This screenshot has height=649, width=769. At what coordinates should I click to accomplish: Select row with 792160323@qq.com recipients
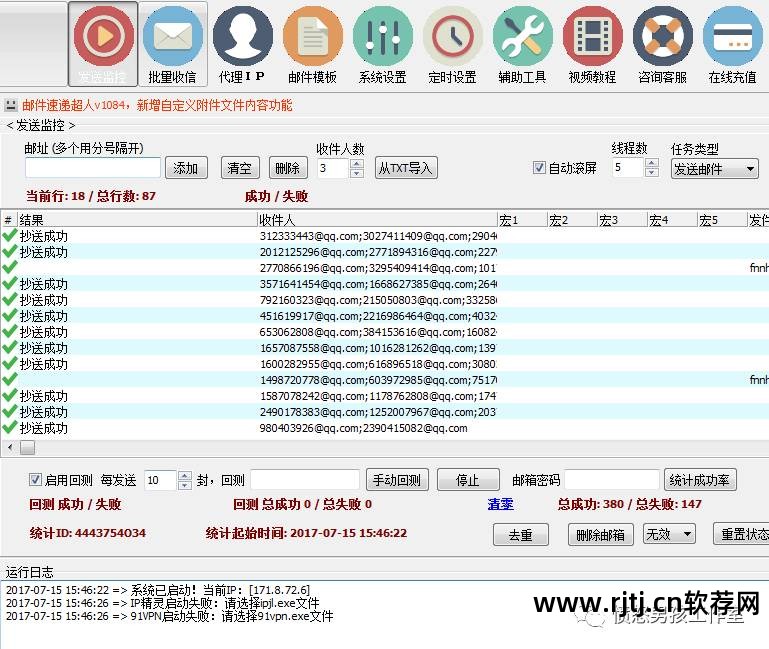point(384,300)
